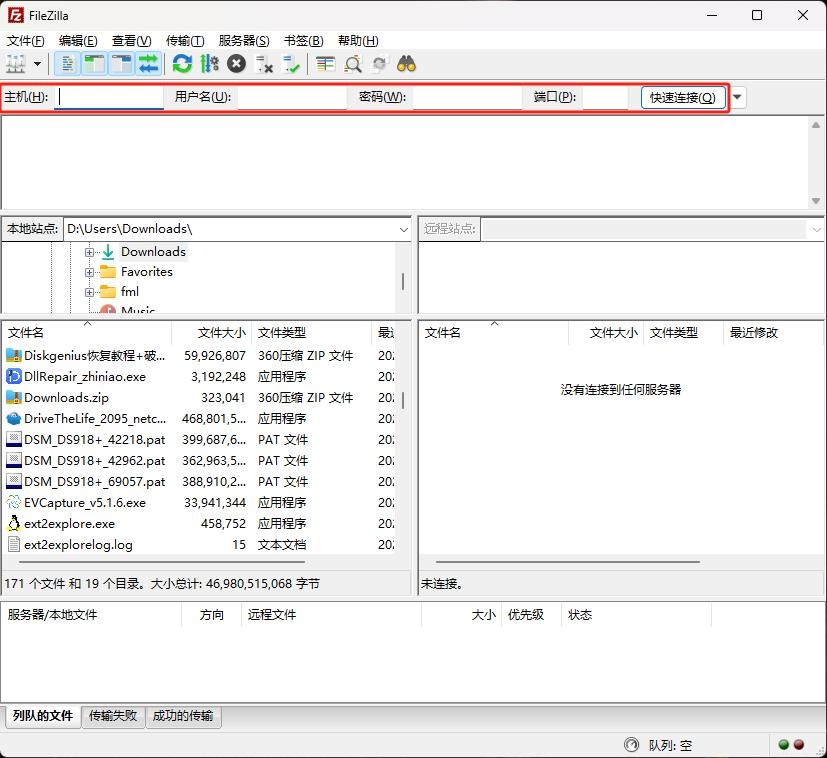Viewport: 827px width, 758px height.
Task: Select the DSM_DS918+_69057.pat file name
Action: coord(94,482)
